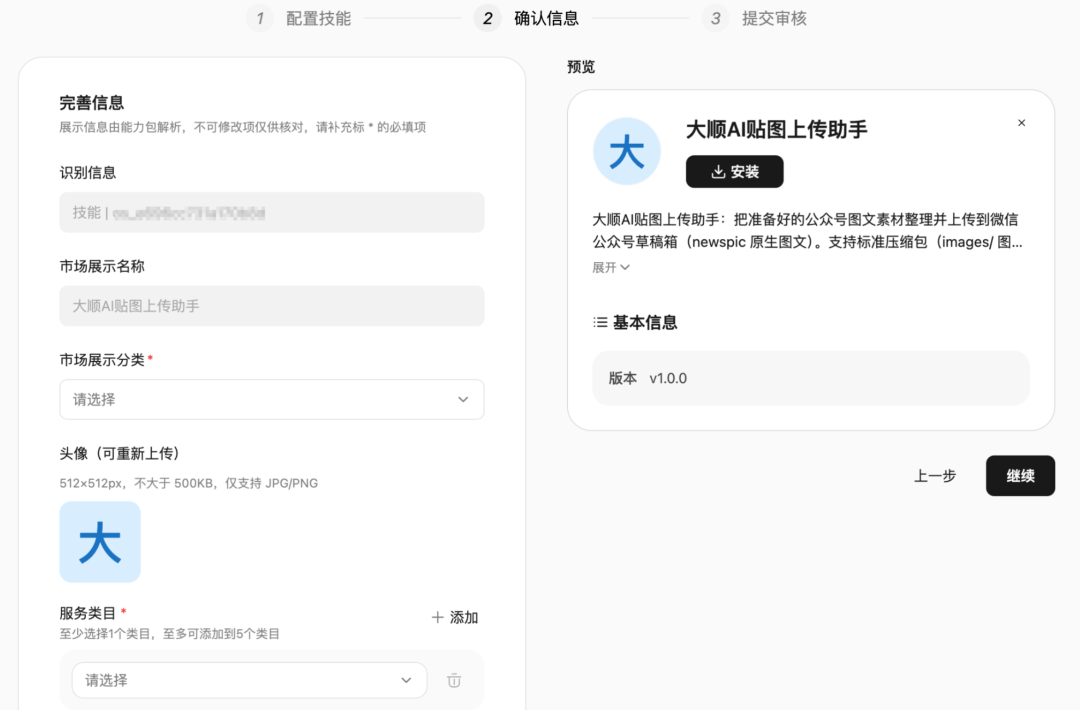Click the 预览 label
The image size is (1080, 710).
click(581, 67)
